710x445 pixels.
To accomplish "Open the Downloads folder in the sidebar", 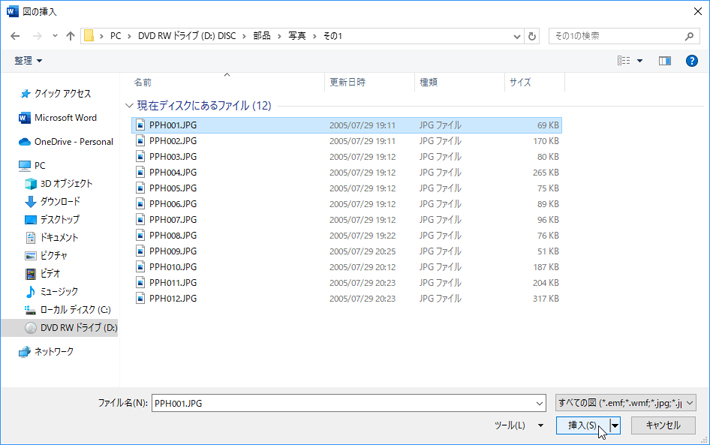I will [60, 201].
